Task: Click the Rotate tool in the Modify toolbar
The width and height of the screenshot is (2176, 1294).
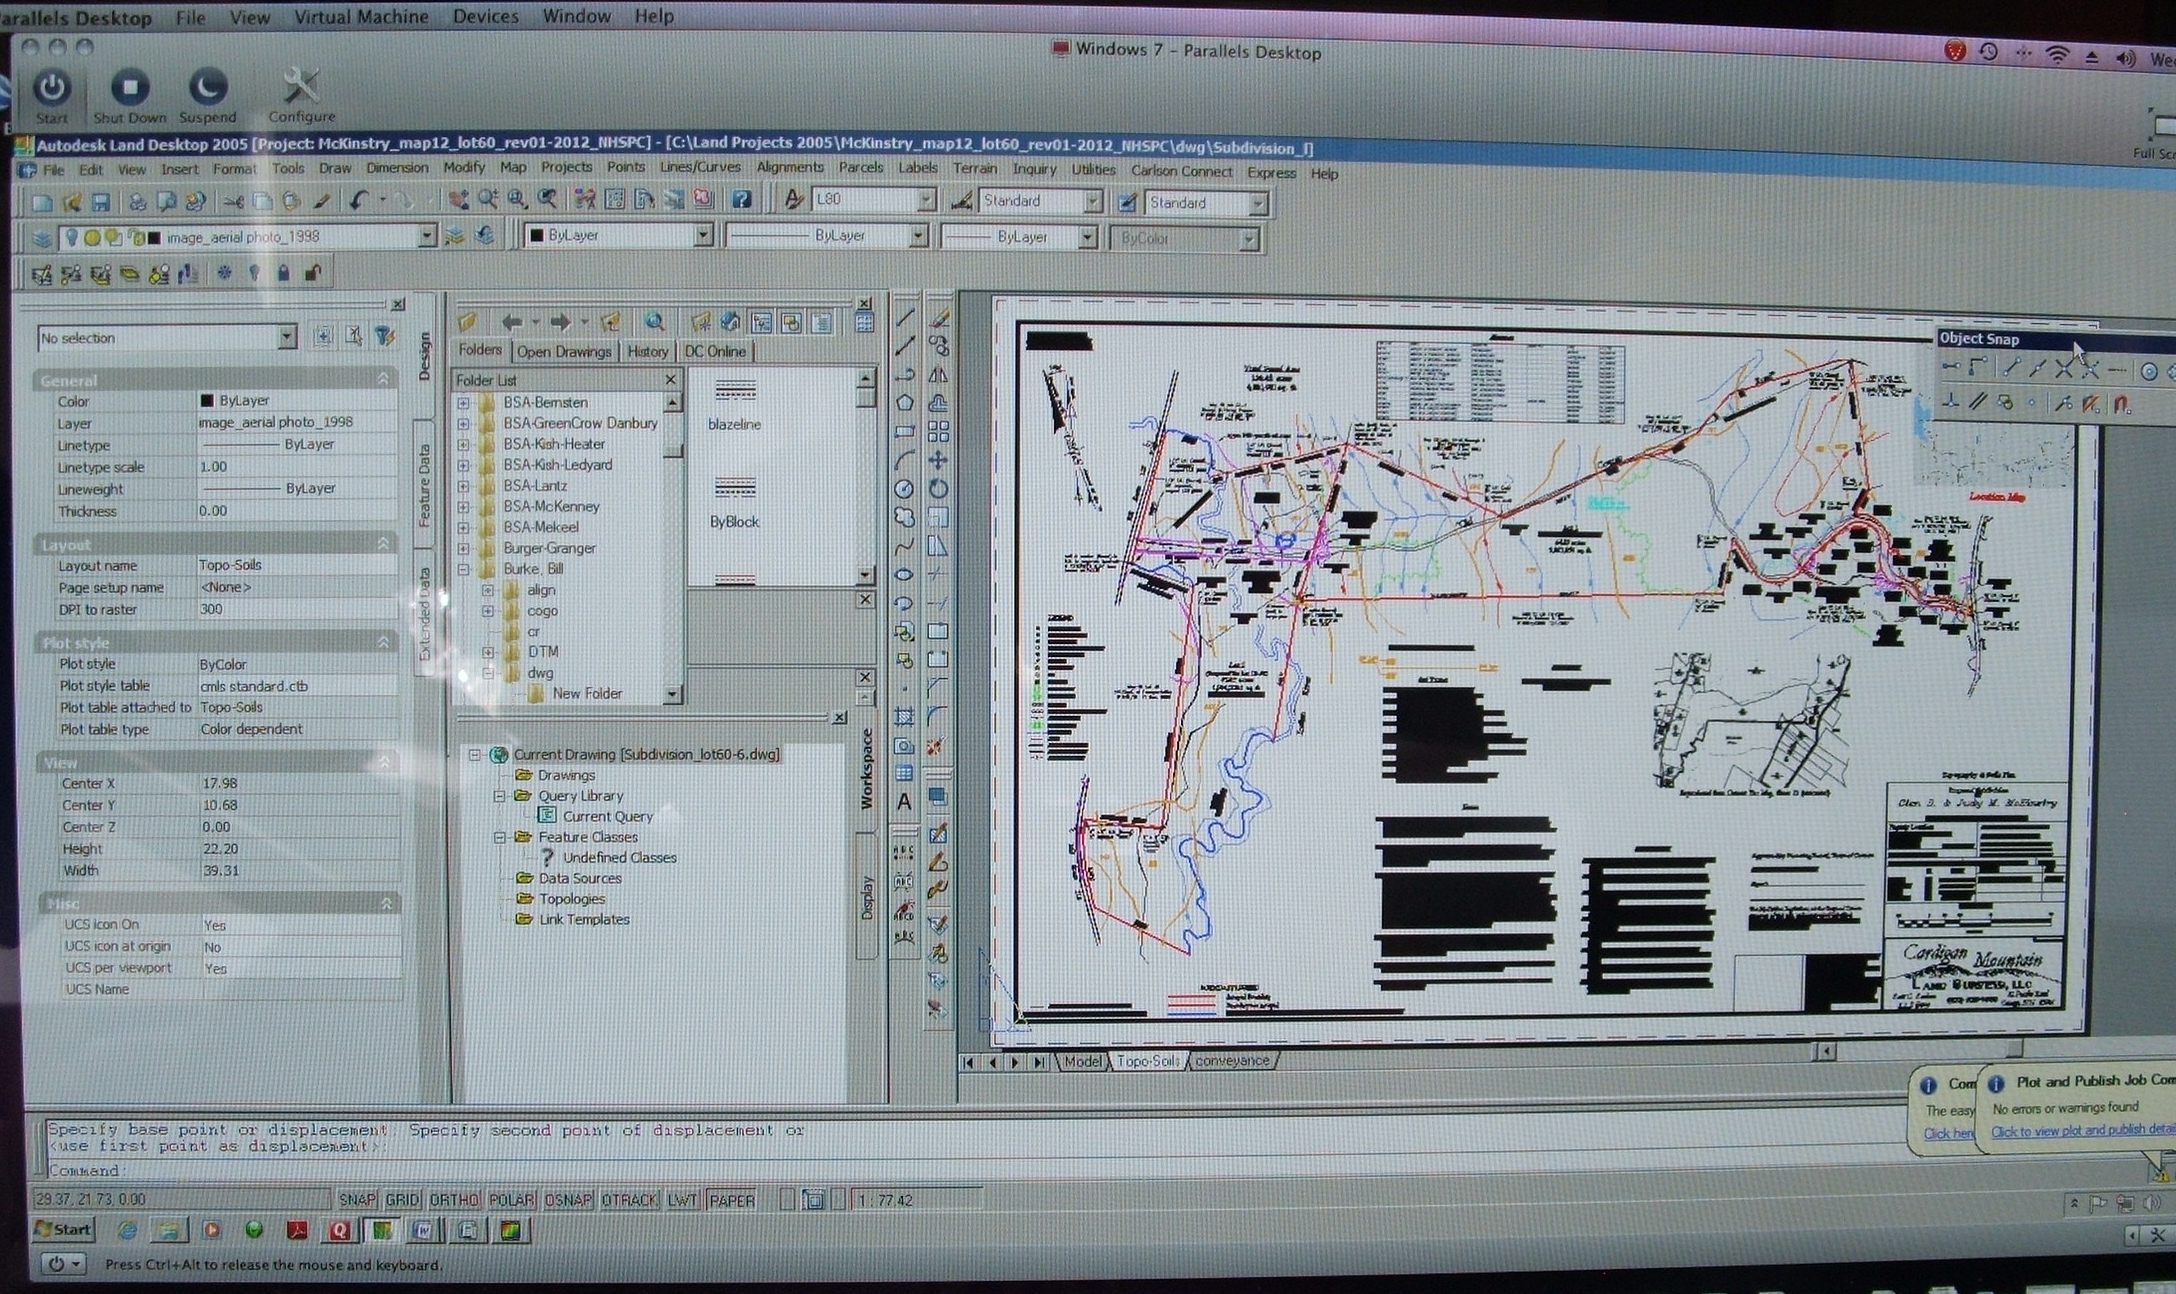Action: (x=938, y=489)
